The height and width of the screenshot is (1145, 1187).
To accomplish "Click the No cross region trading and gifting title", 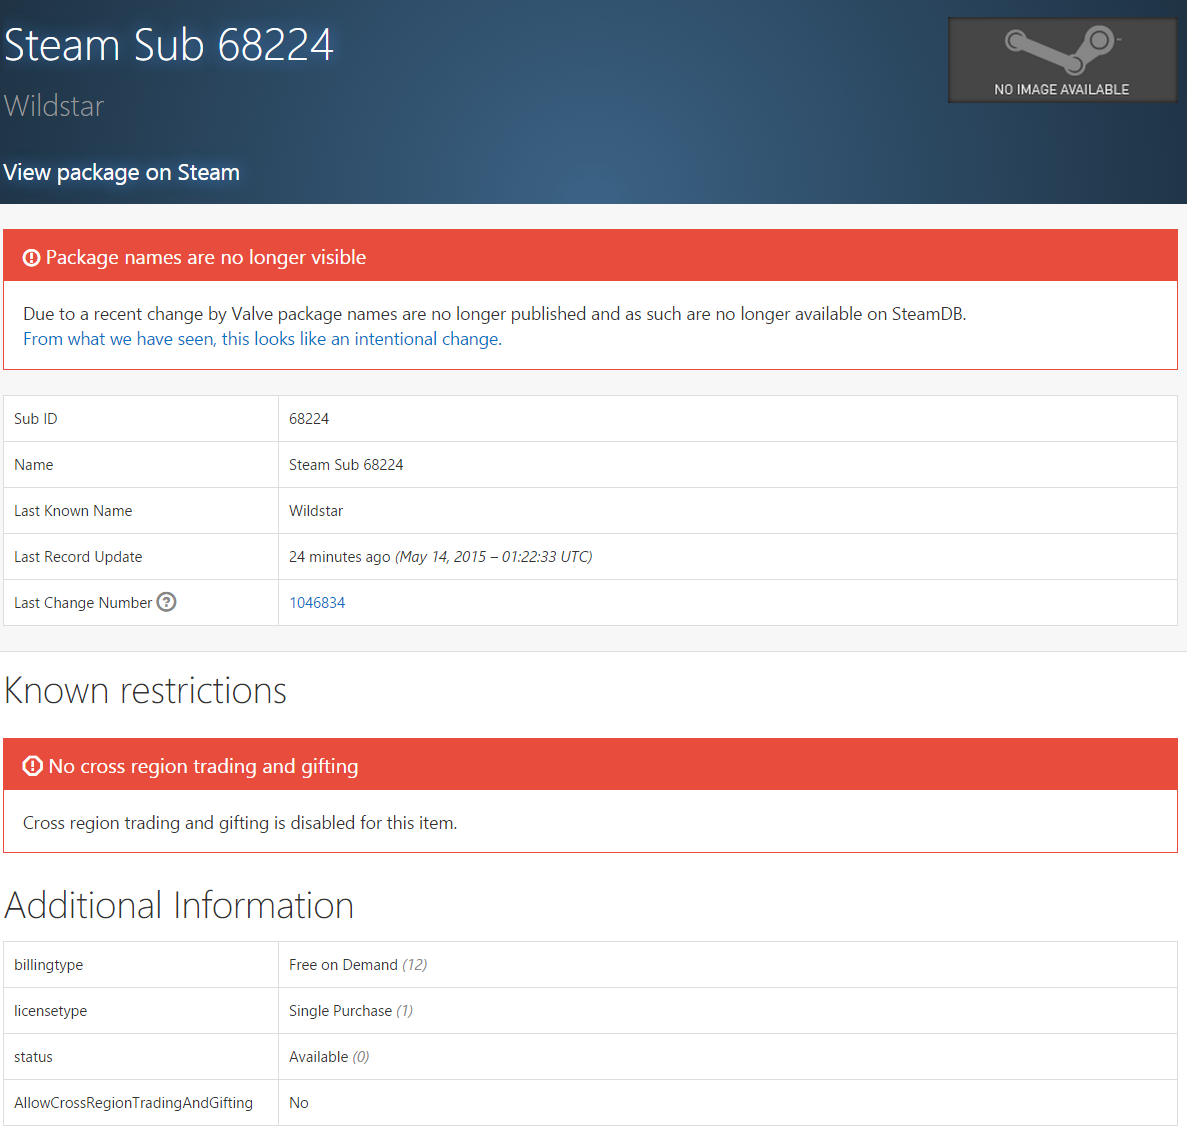I will pyautogui.click(x=203, y=767).
